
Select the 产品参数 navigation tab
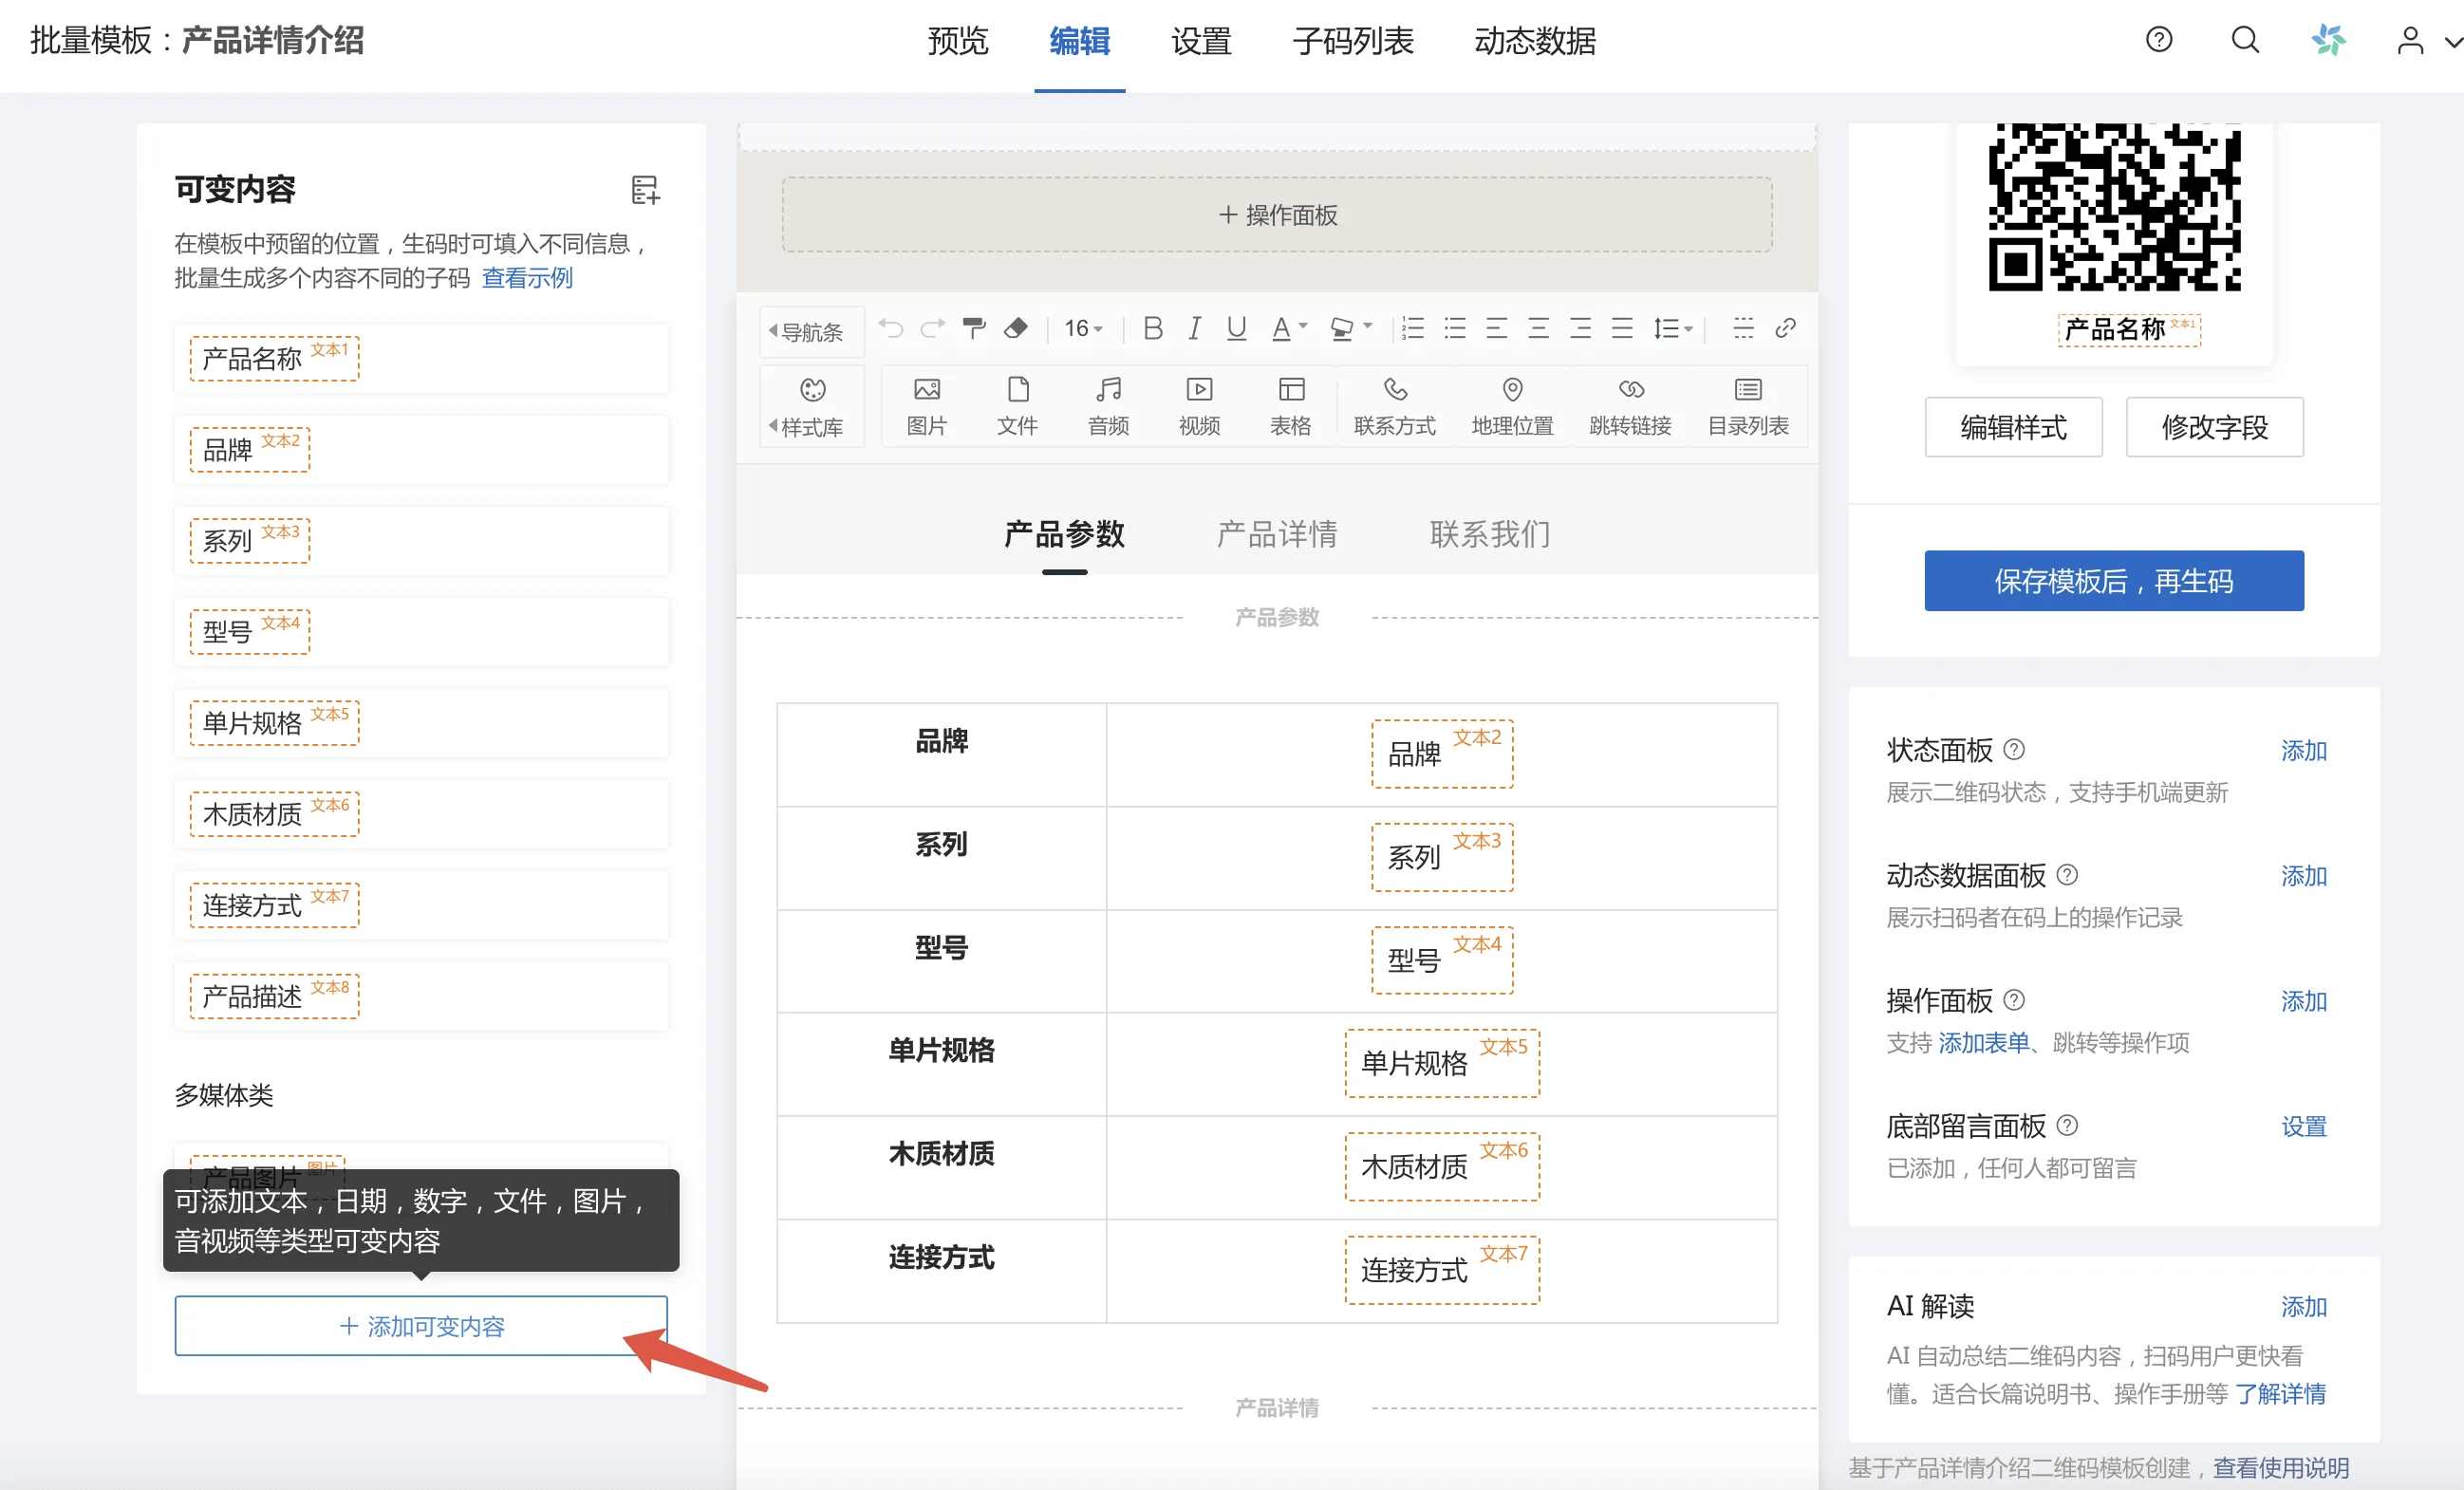1064,534
